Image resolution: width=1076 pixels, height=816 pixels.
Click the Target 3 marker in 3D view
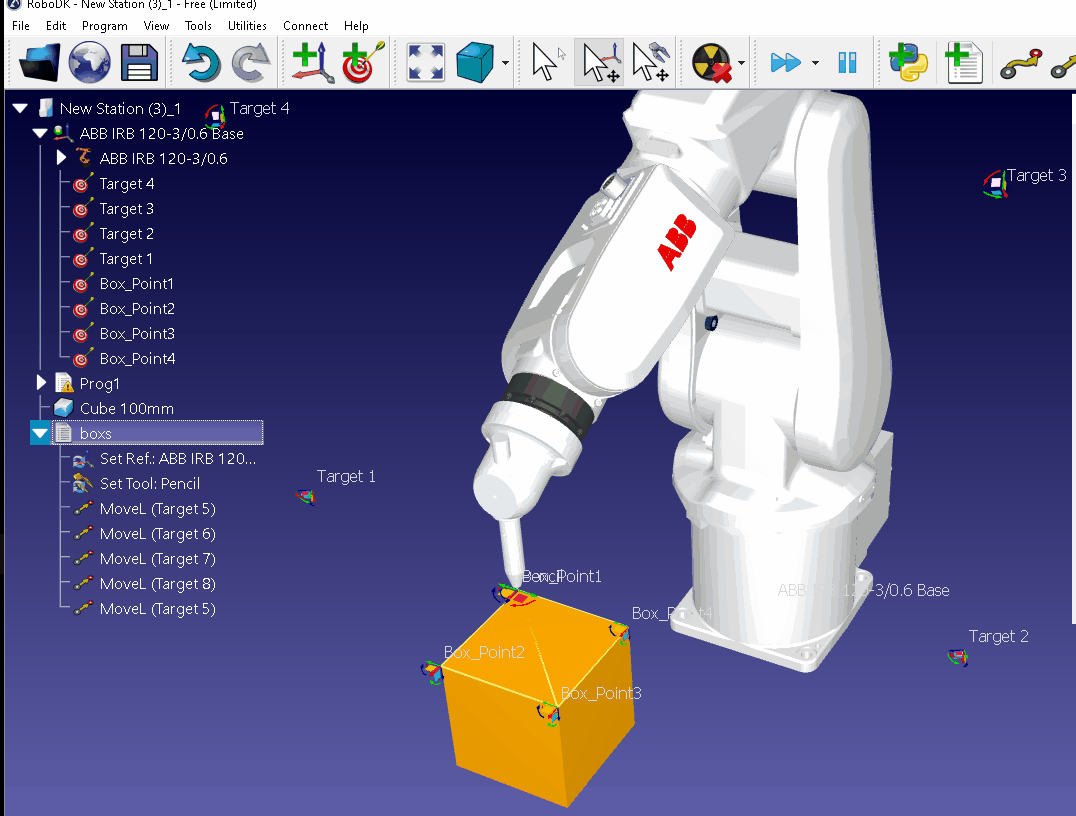[x=995, y=183]
